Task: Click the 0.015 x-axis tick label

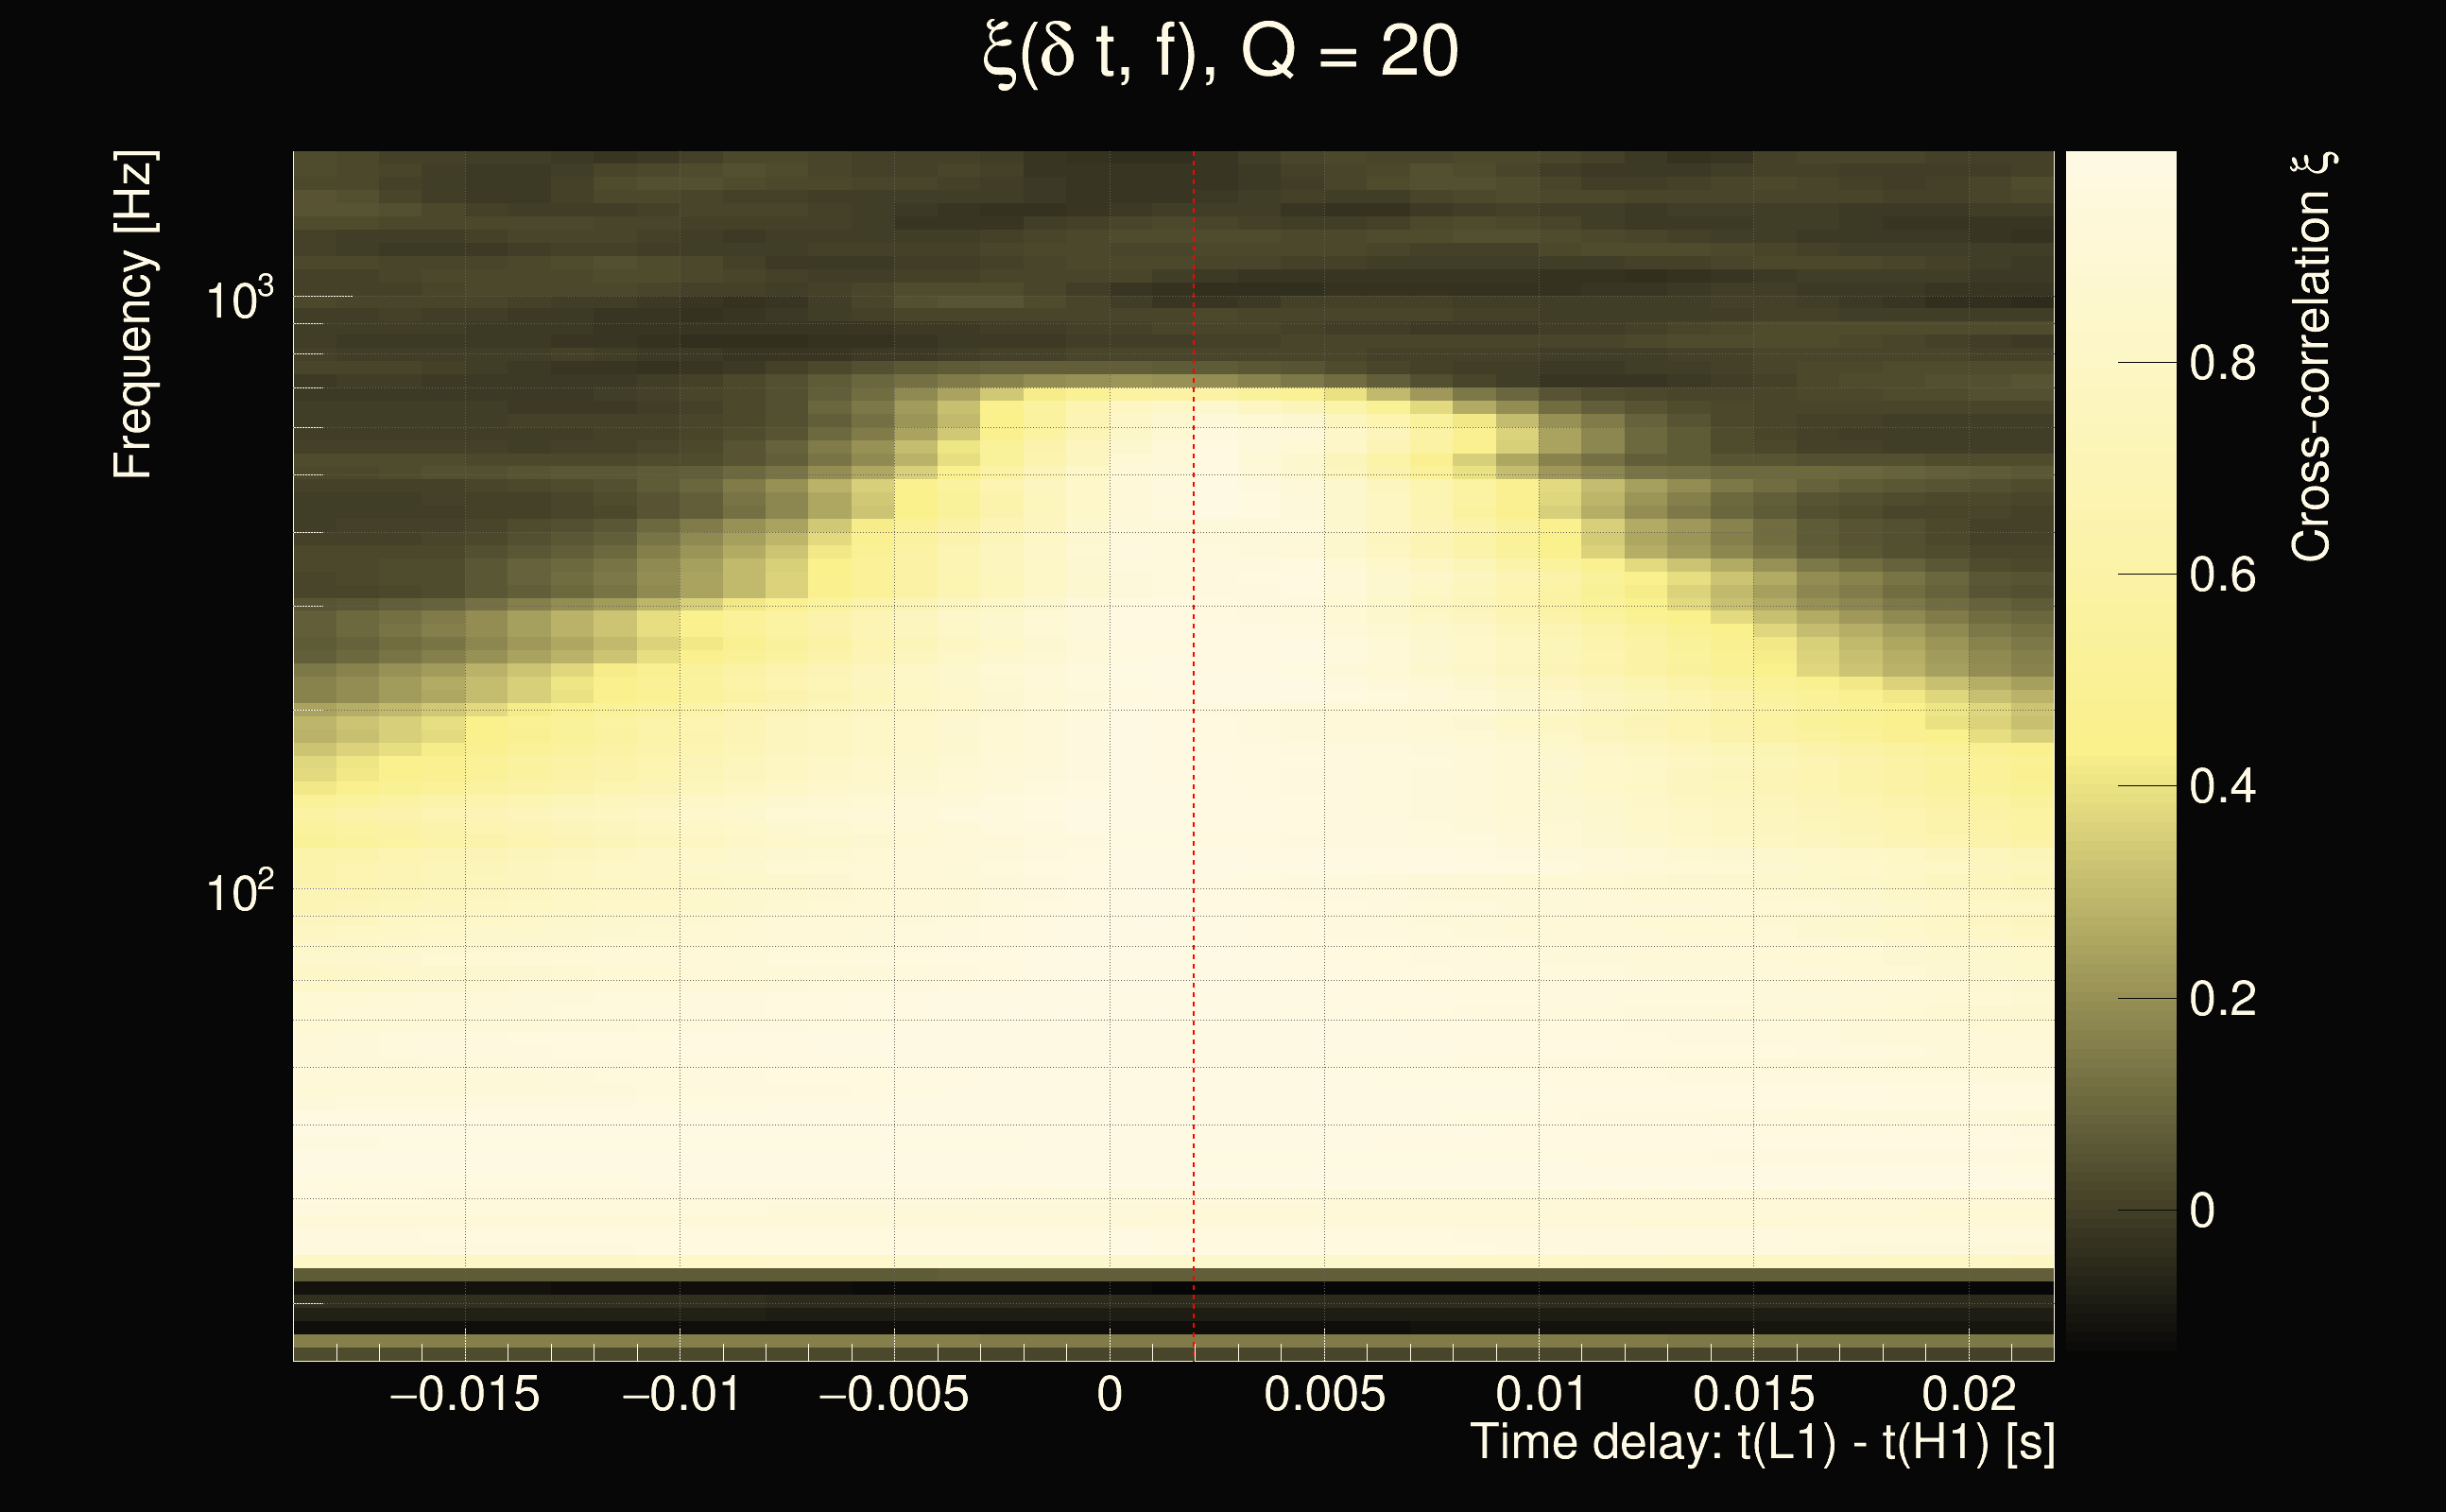Action: pyautogui.click(x=1753, y=1395)
